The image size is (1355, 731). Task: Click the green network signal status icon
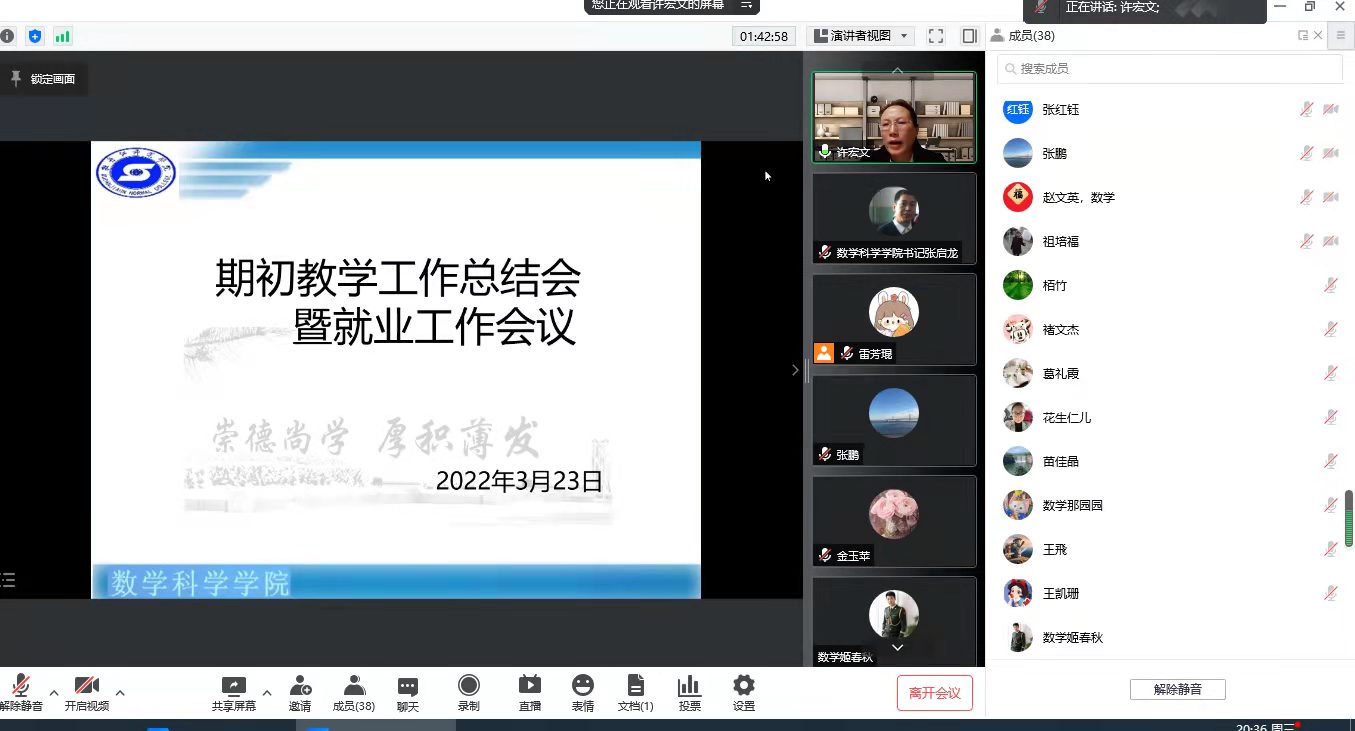click(x=63, y=36)
